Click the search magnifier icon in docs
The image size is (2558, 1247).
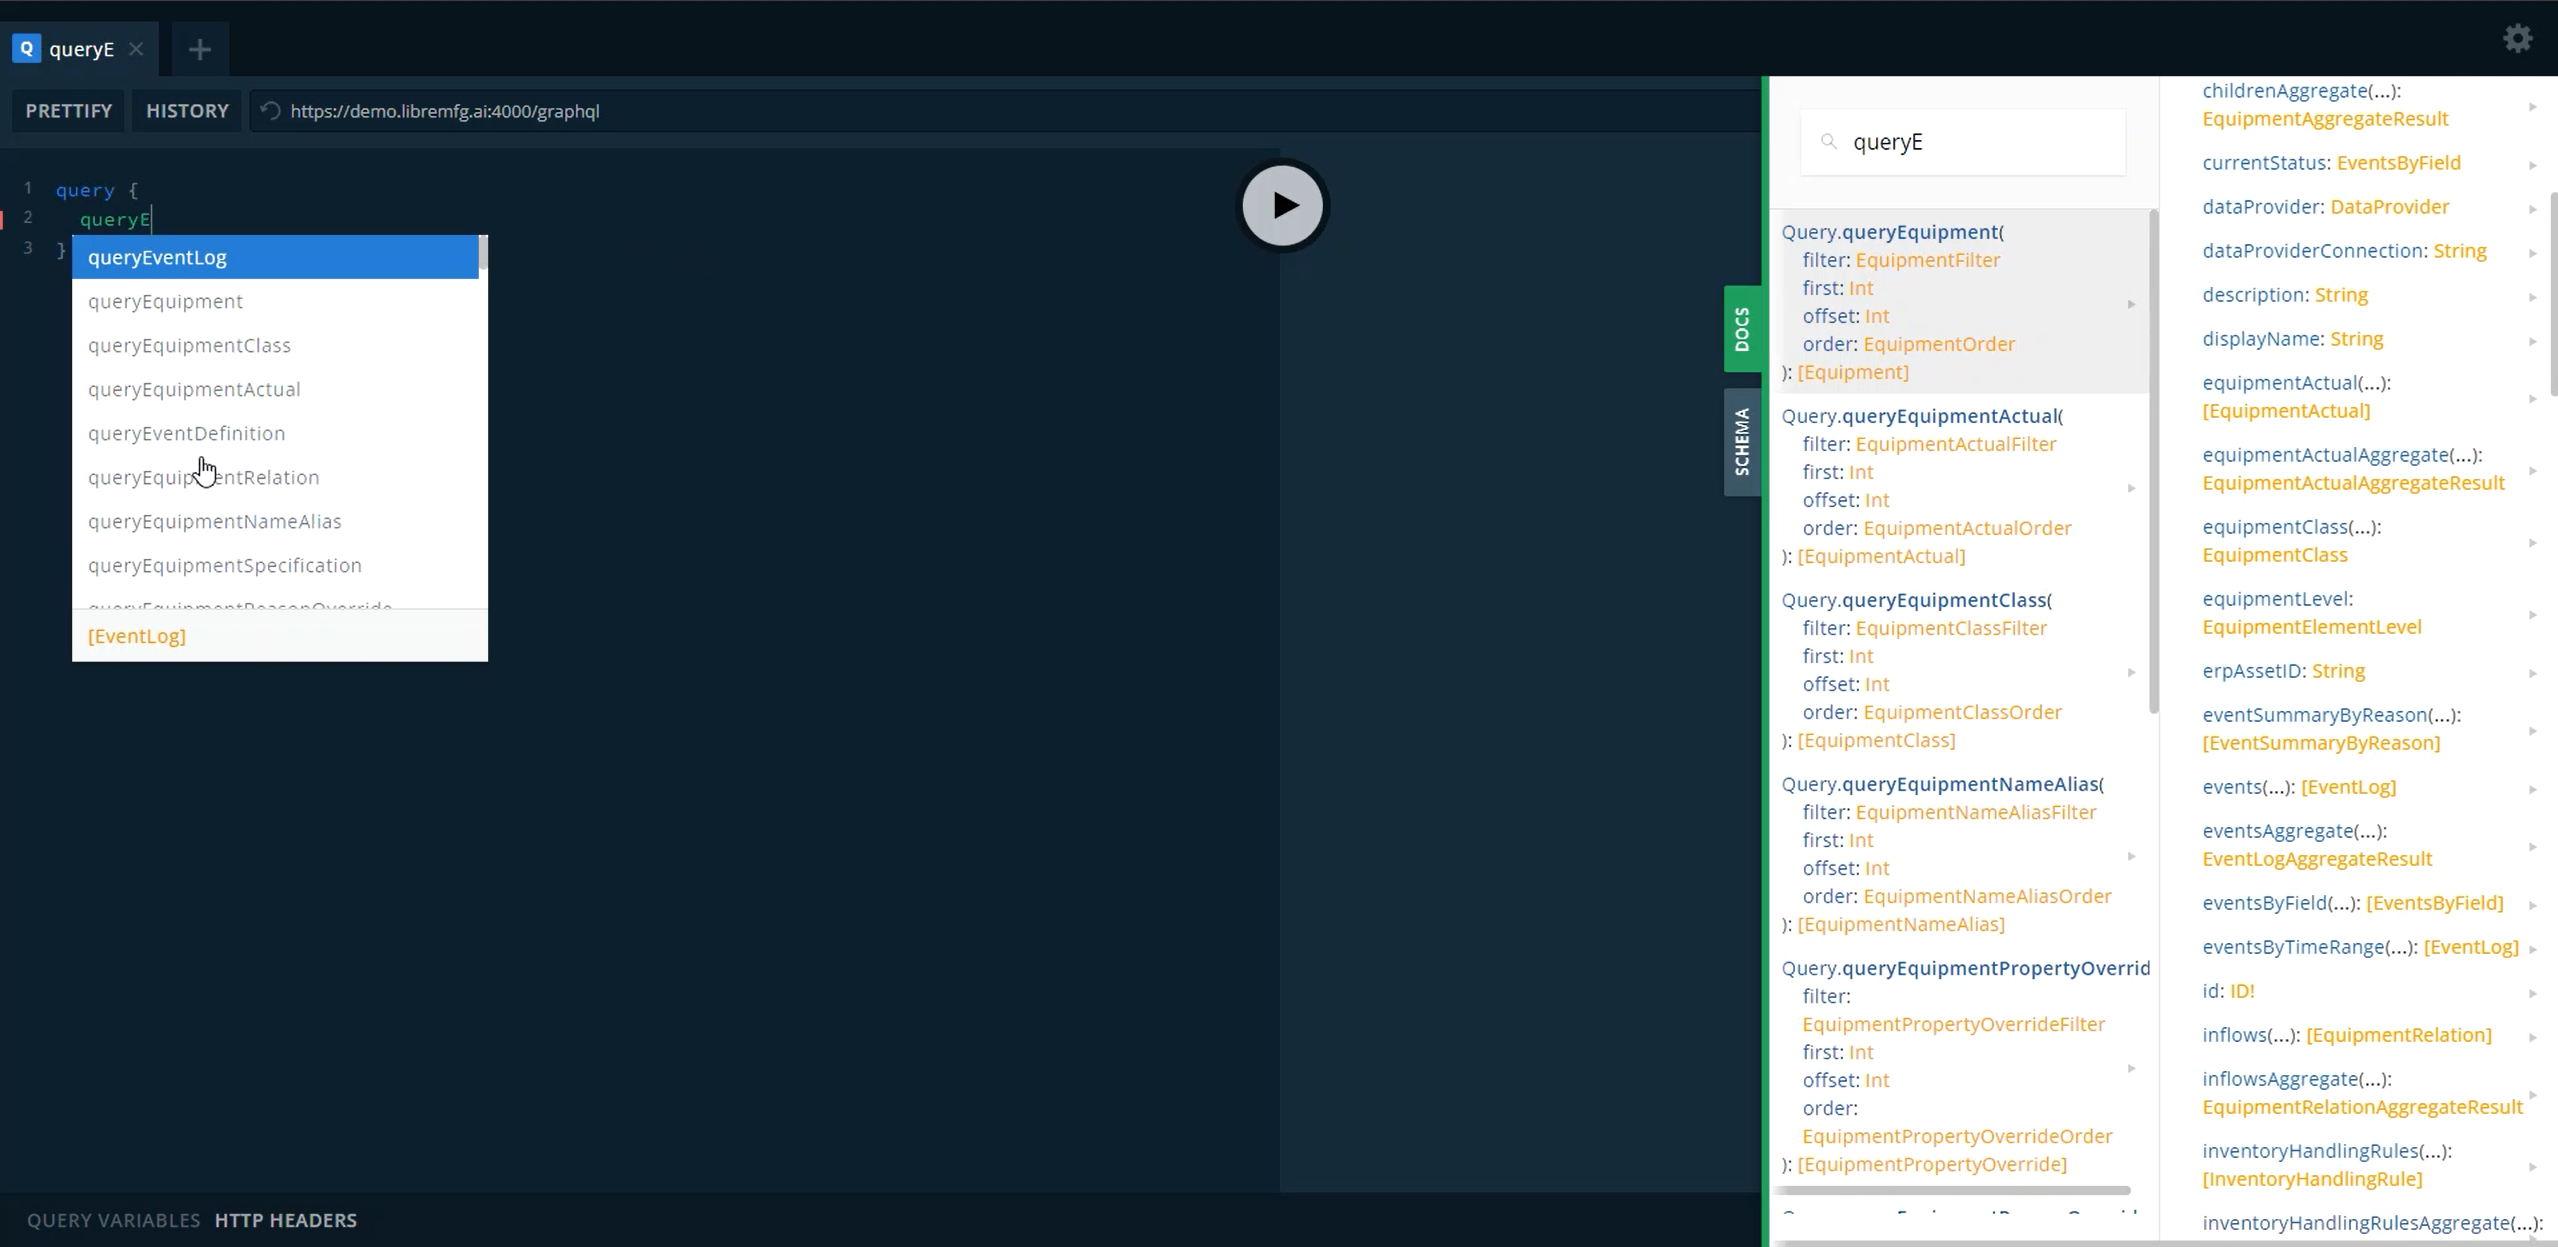pos(1829,142)
